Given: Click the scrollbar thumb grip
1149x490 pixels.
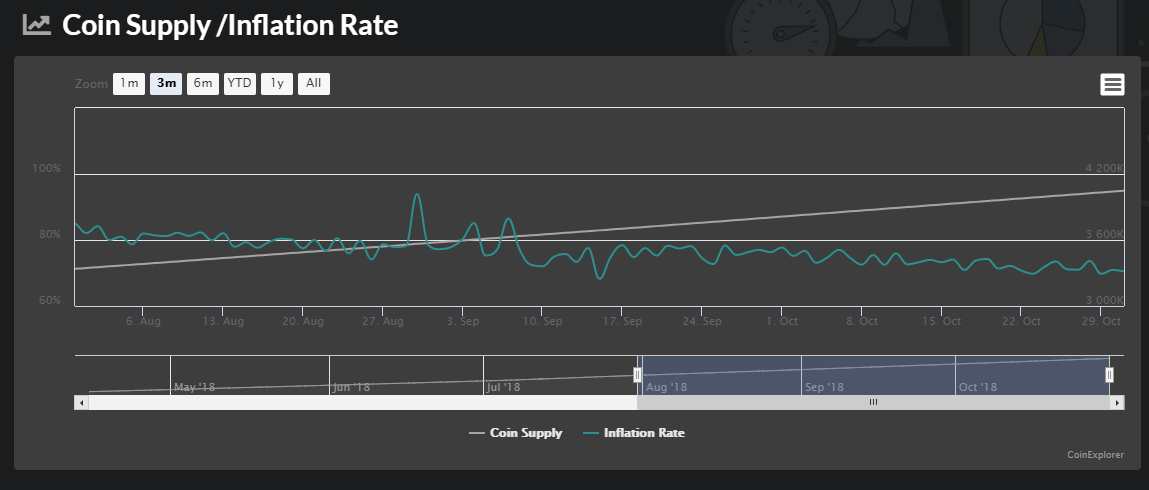Looking at the screenshot, I should [x=873, y=403].
